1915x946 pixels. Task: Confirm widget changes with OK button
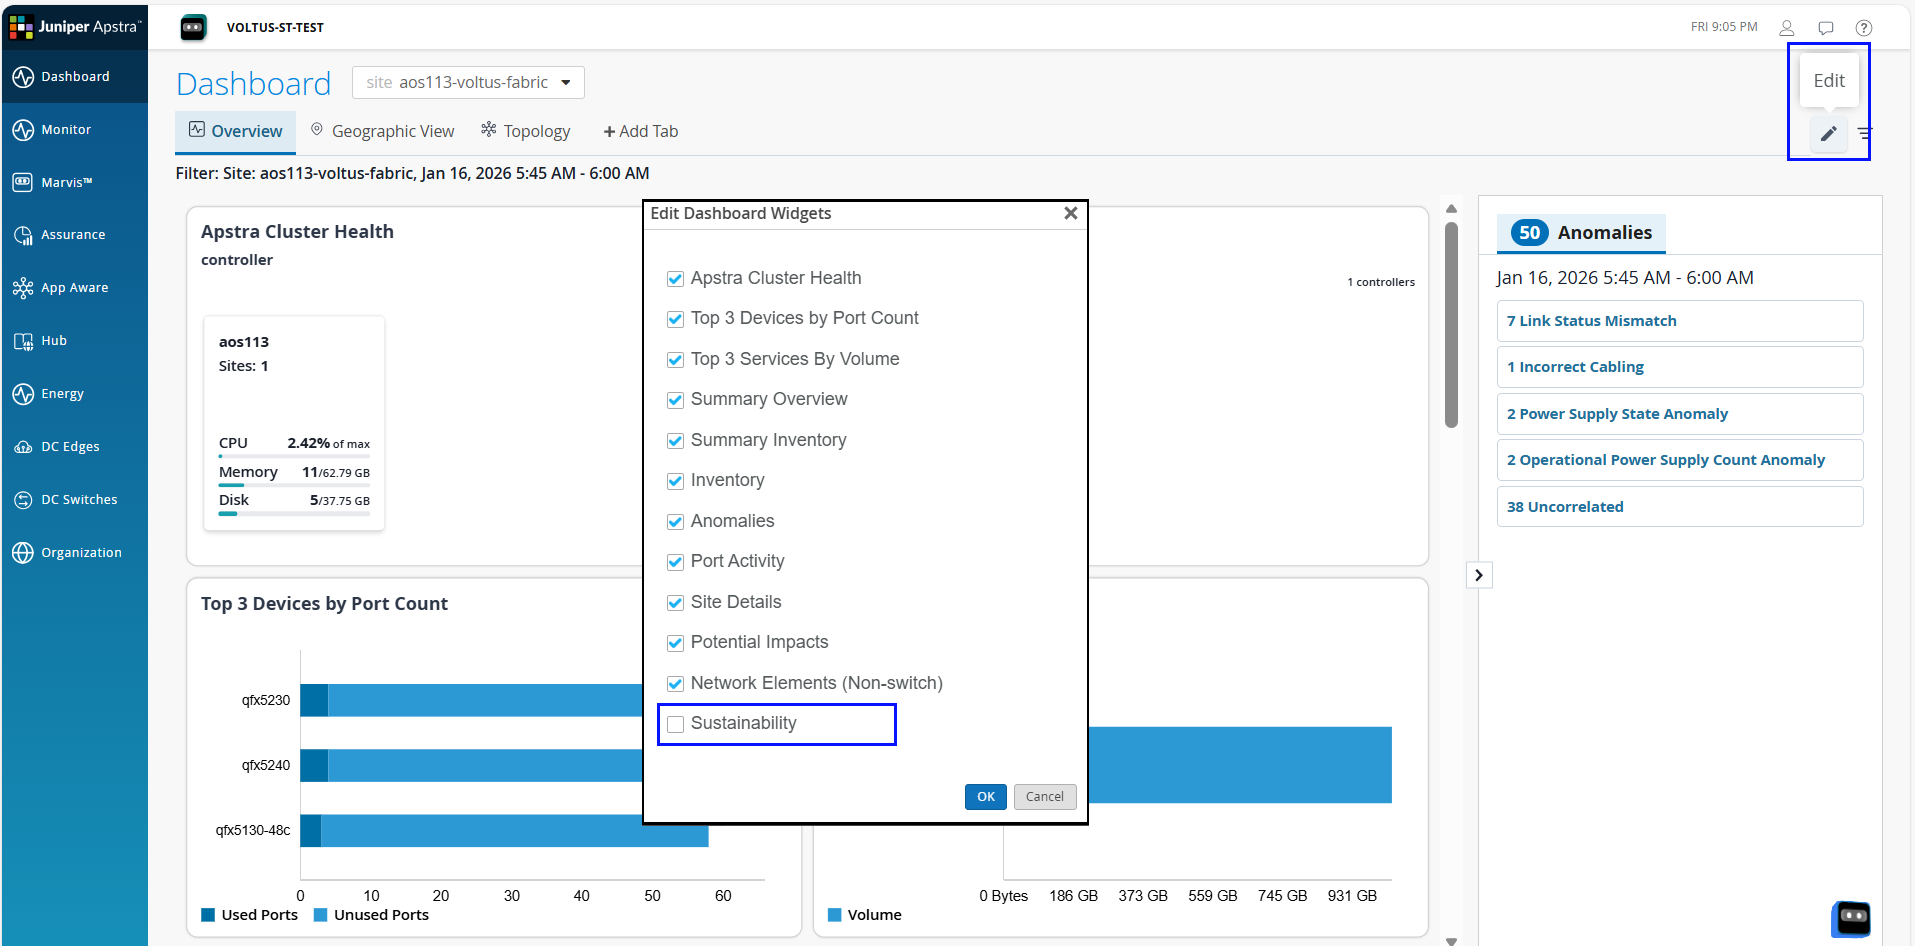[x=985, y=796]
